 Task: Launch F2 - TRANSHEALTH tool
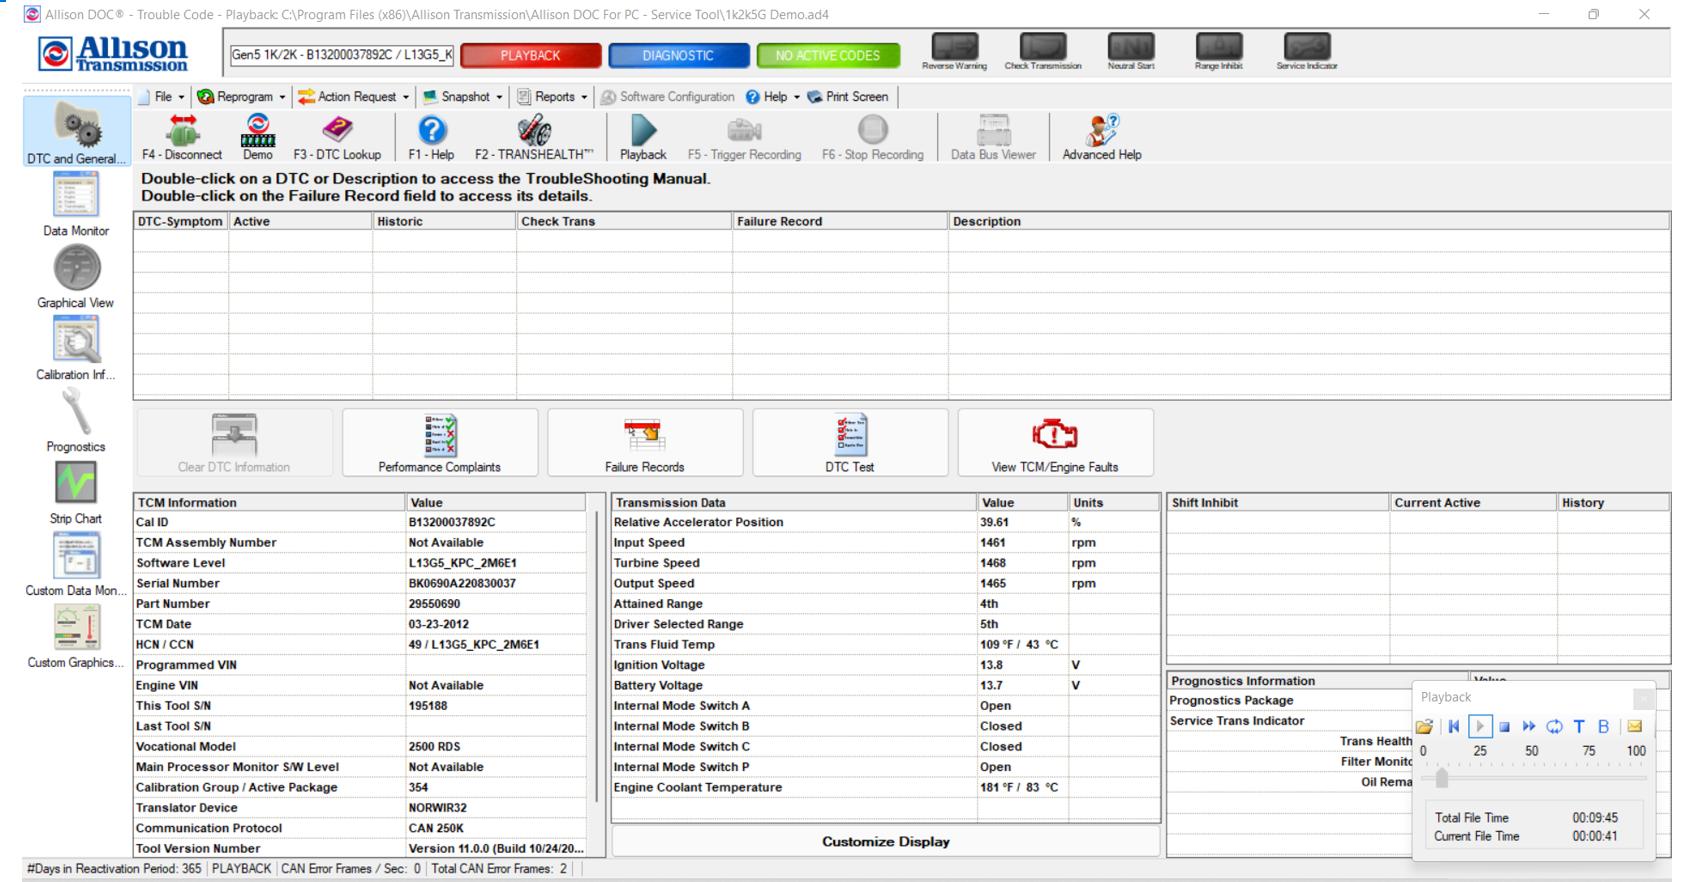pos(534,137)
